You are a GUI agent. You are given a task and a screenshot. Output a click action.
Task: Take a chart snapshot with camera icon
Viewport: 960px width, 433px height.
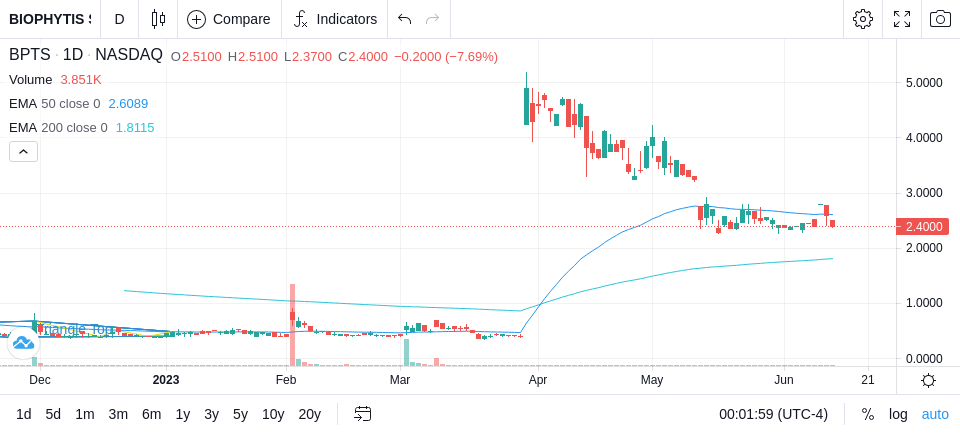[x=940, y=19]
